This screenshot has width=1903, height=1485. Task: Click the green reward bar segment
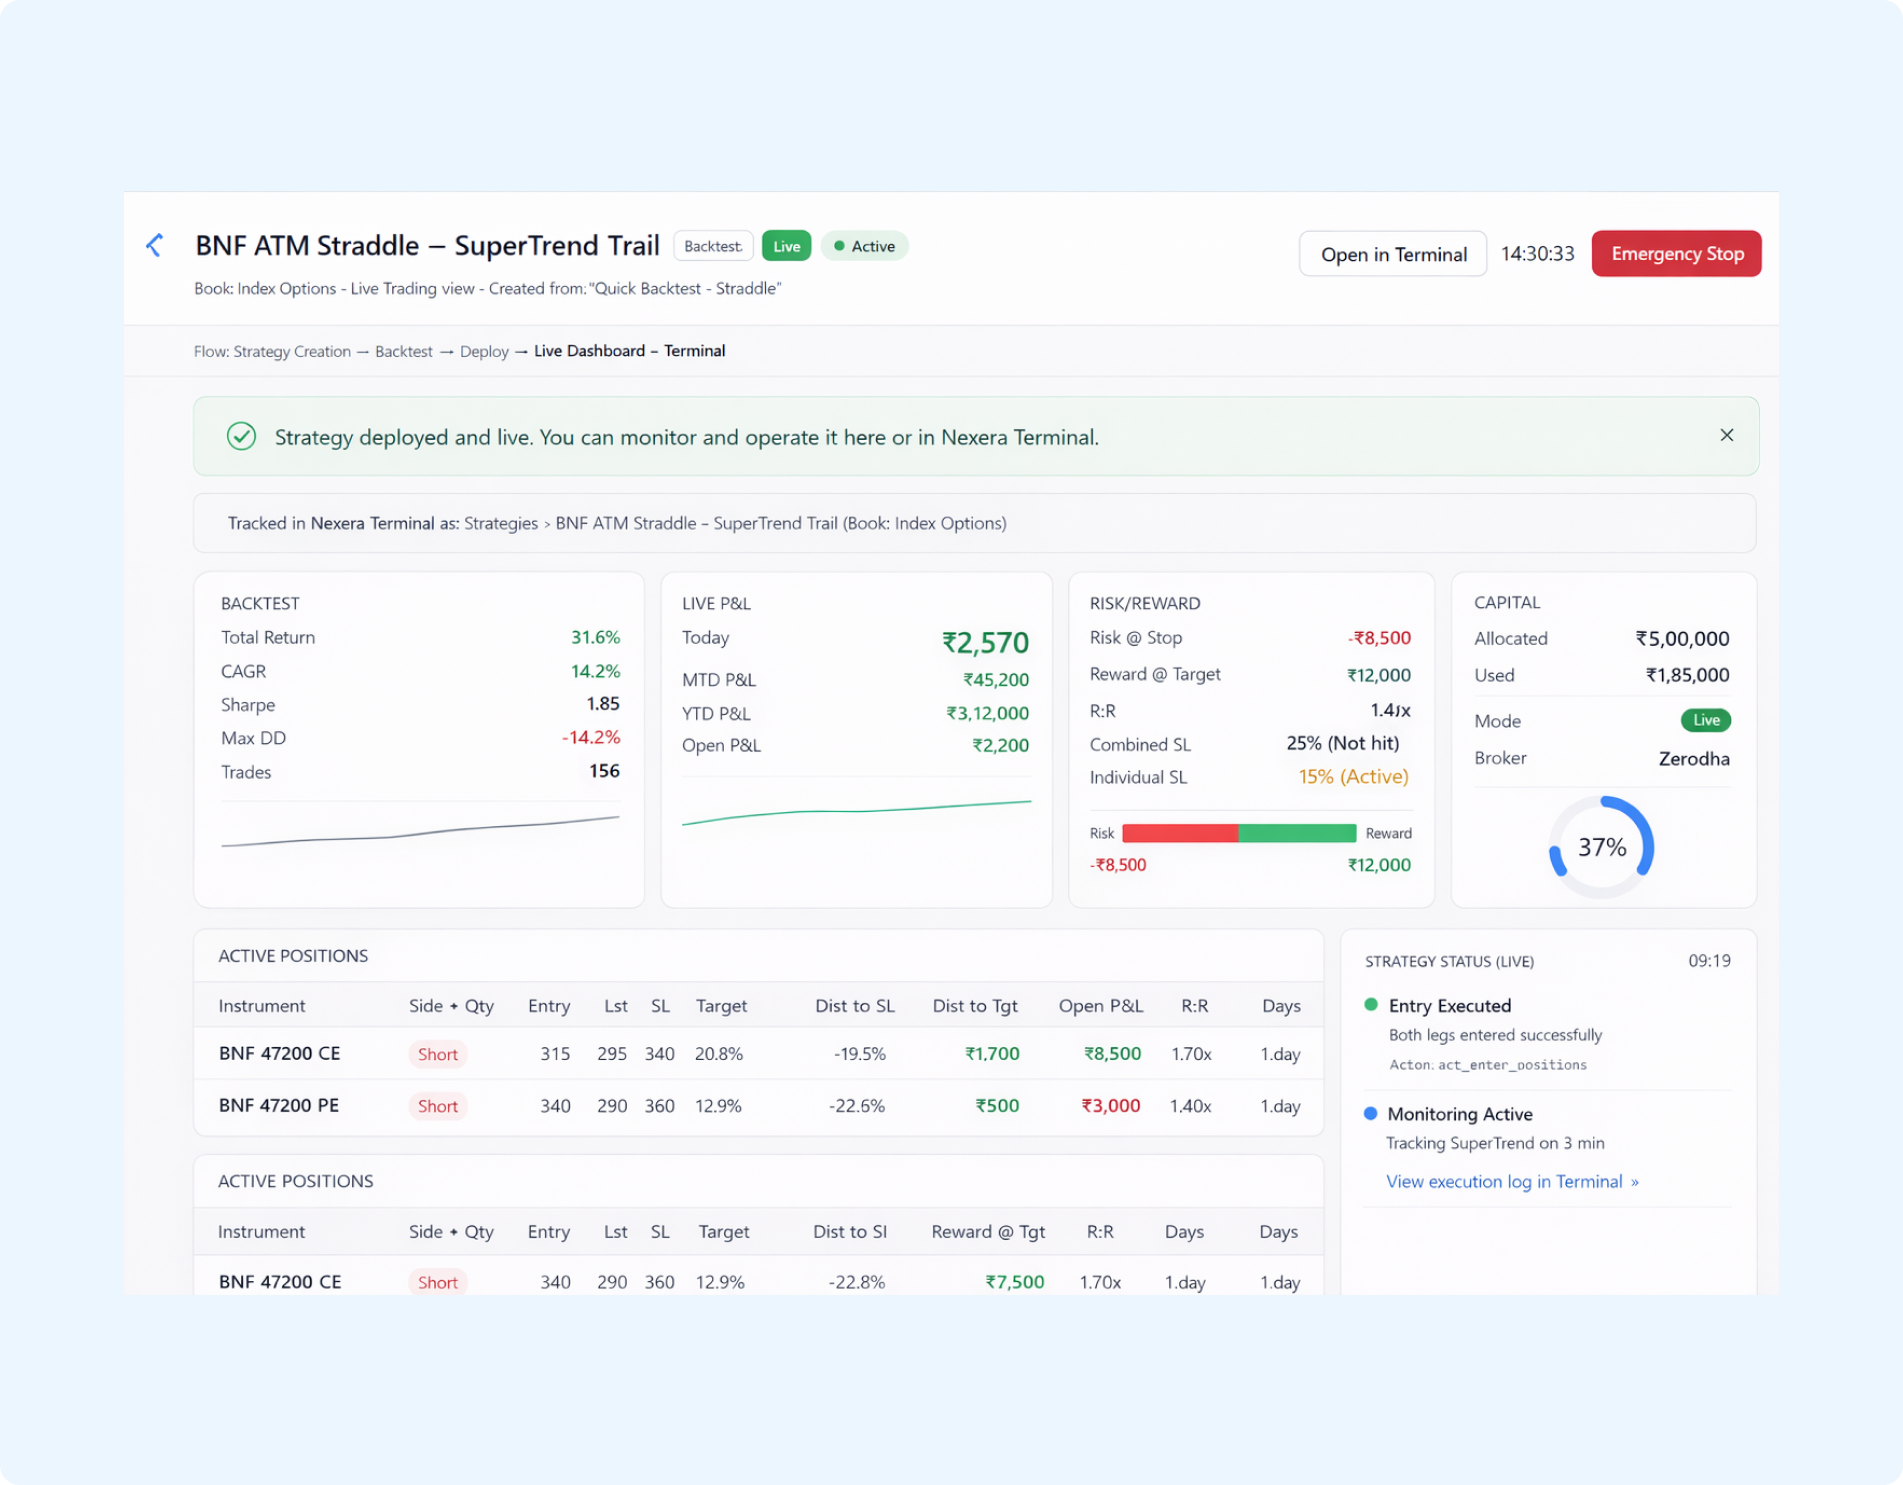[x=1297, y=833]
